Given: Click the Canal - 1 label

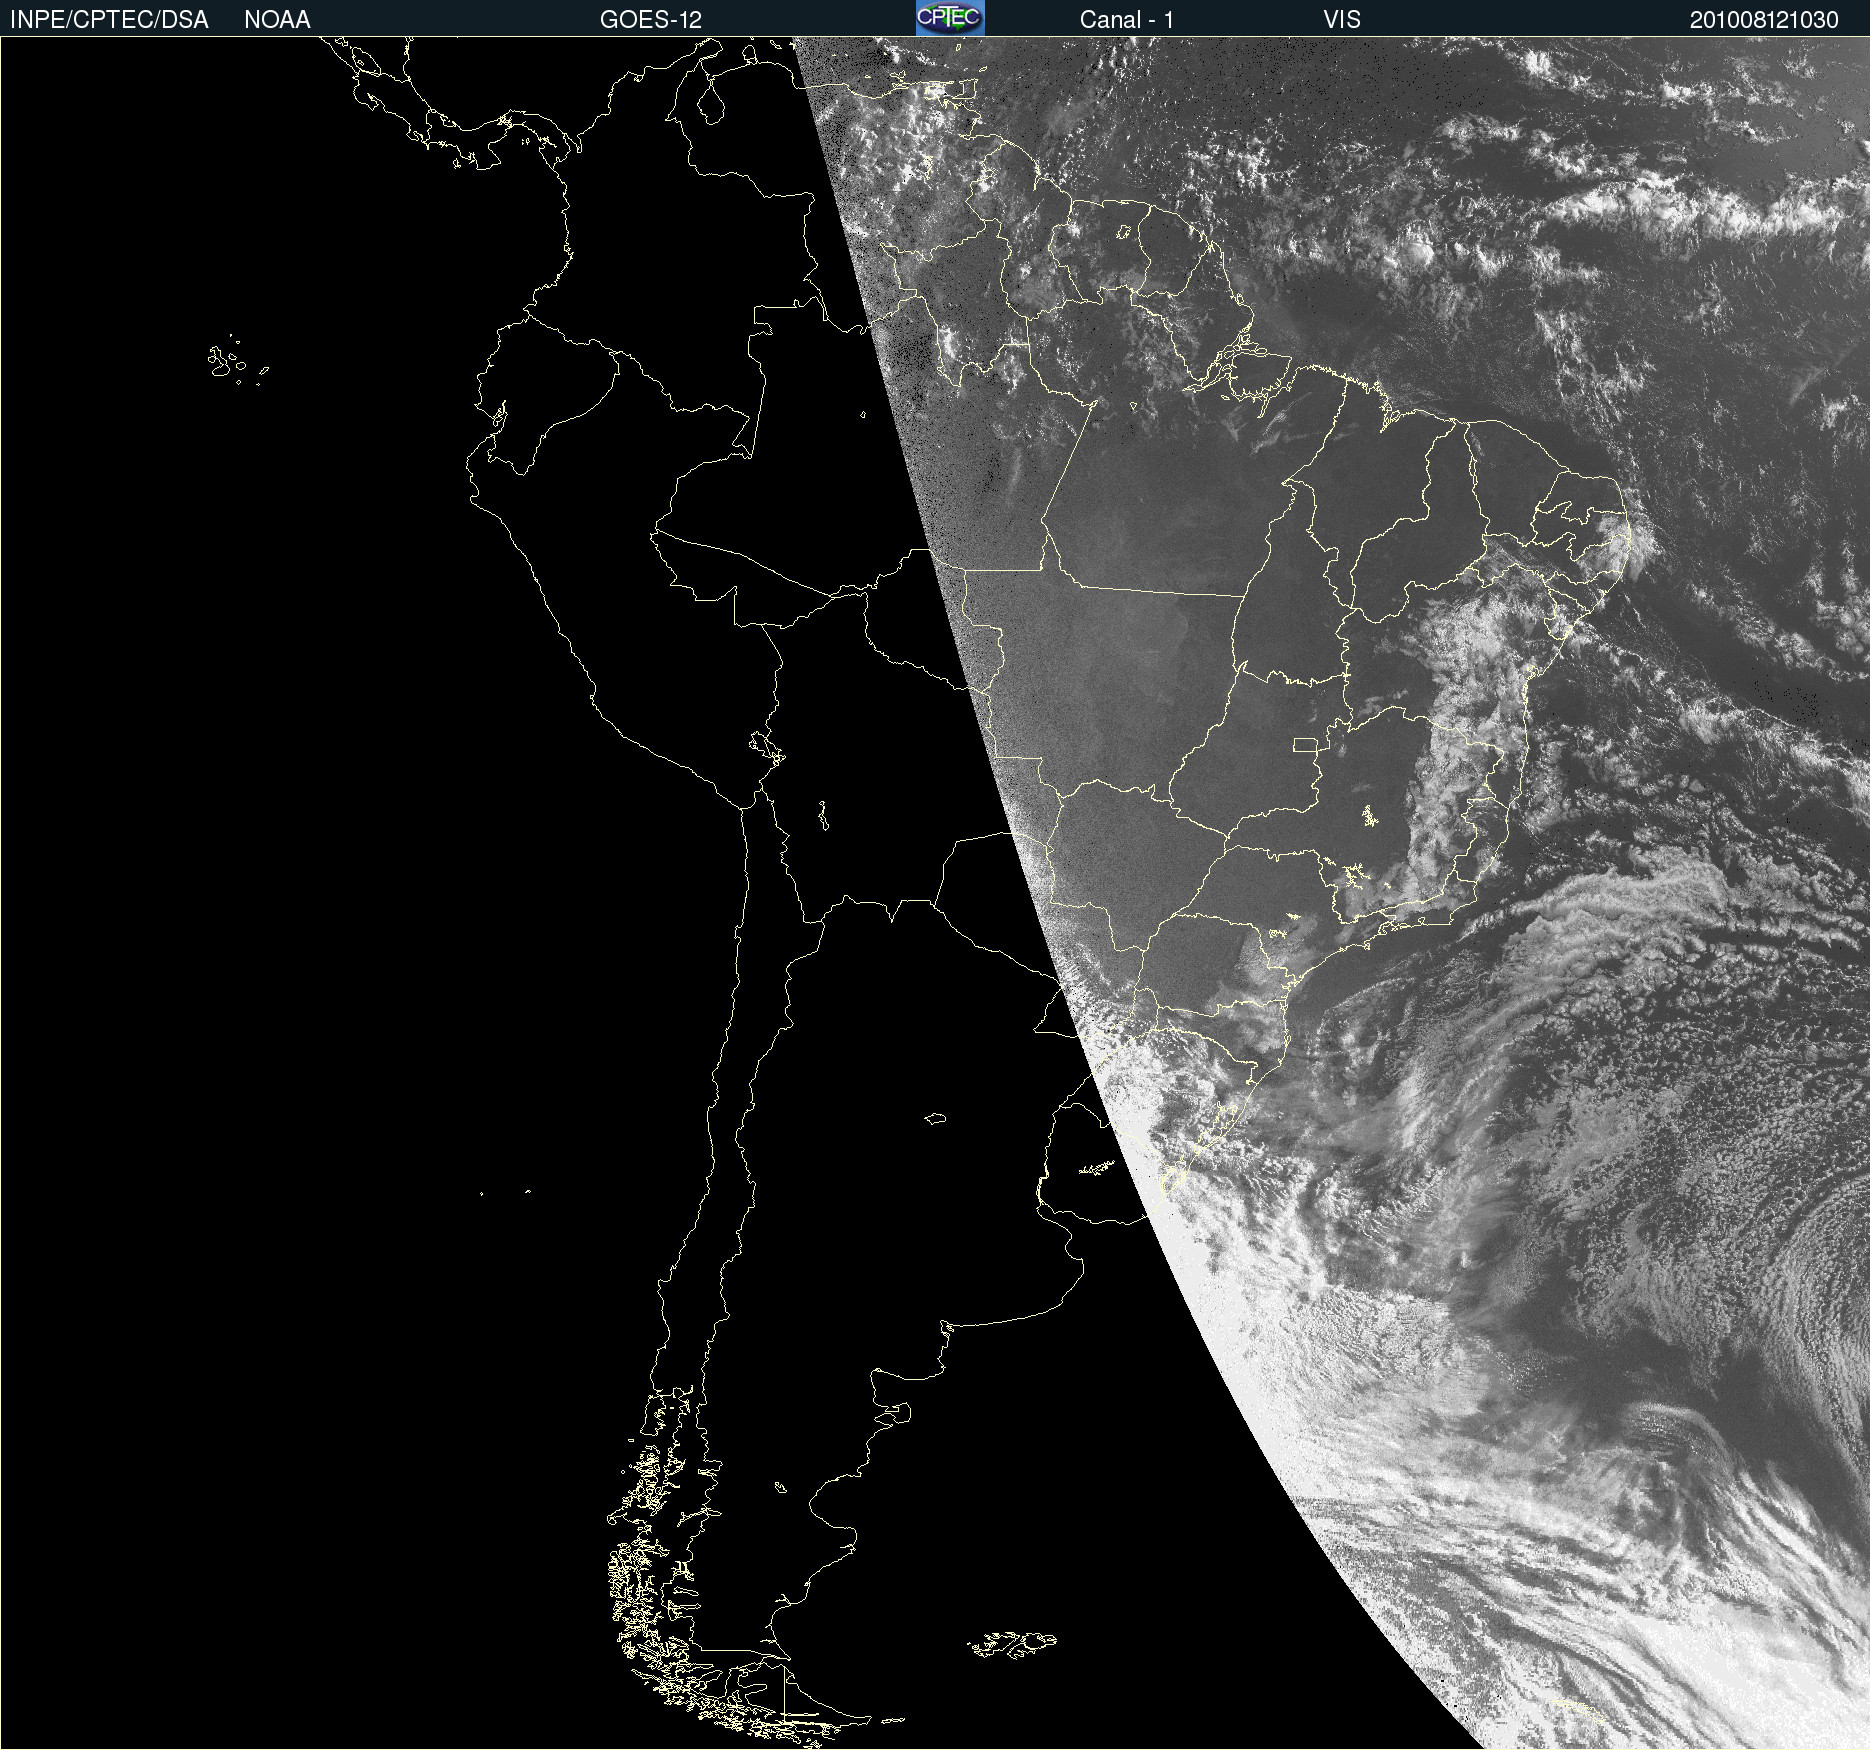Looking at the screenshot, I should point(1127,20).
